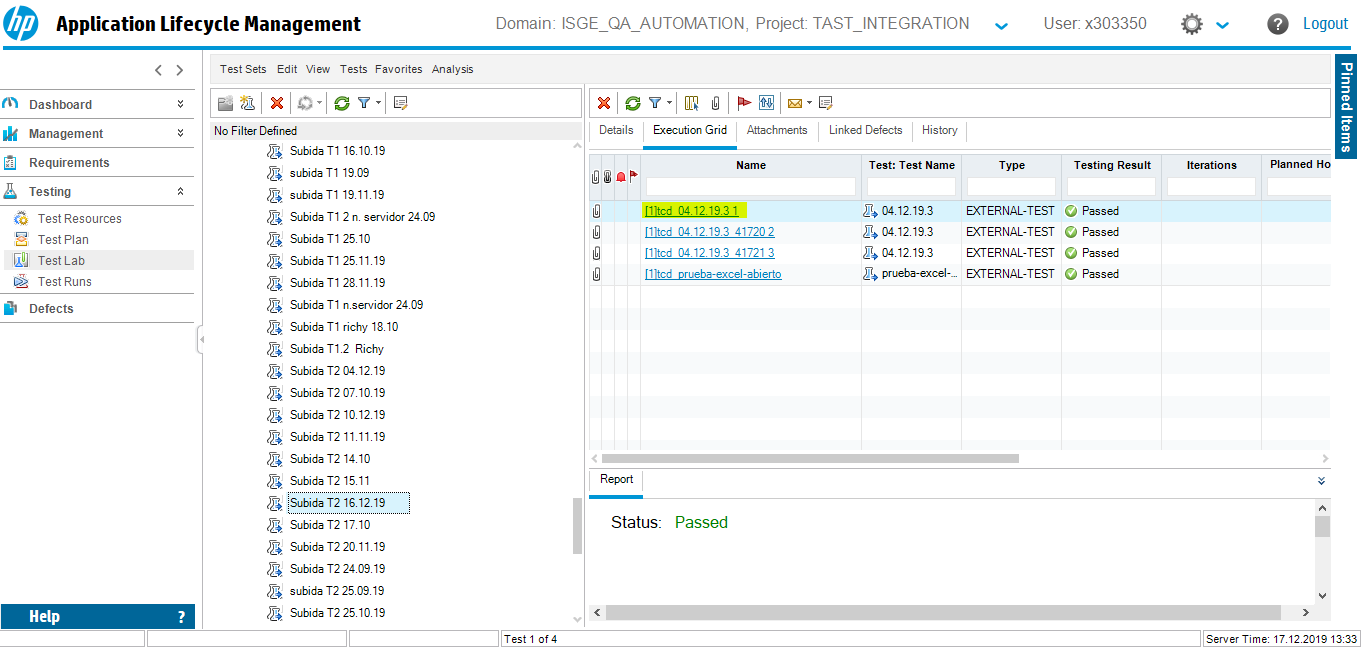Click the help question mark icon near Logout
Image resolution: width=1361 pixels, height=647 pixels.
click(x=1277, y=24)
